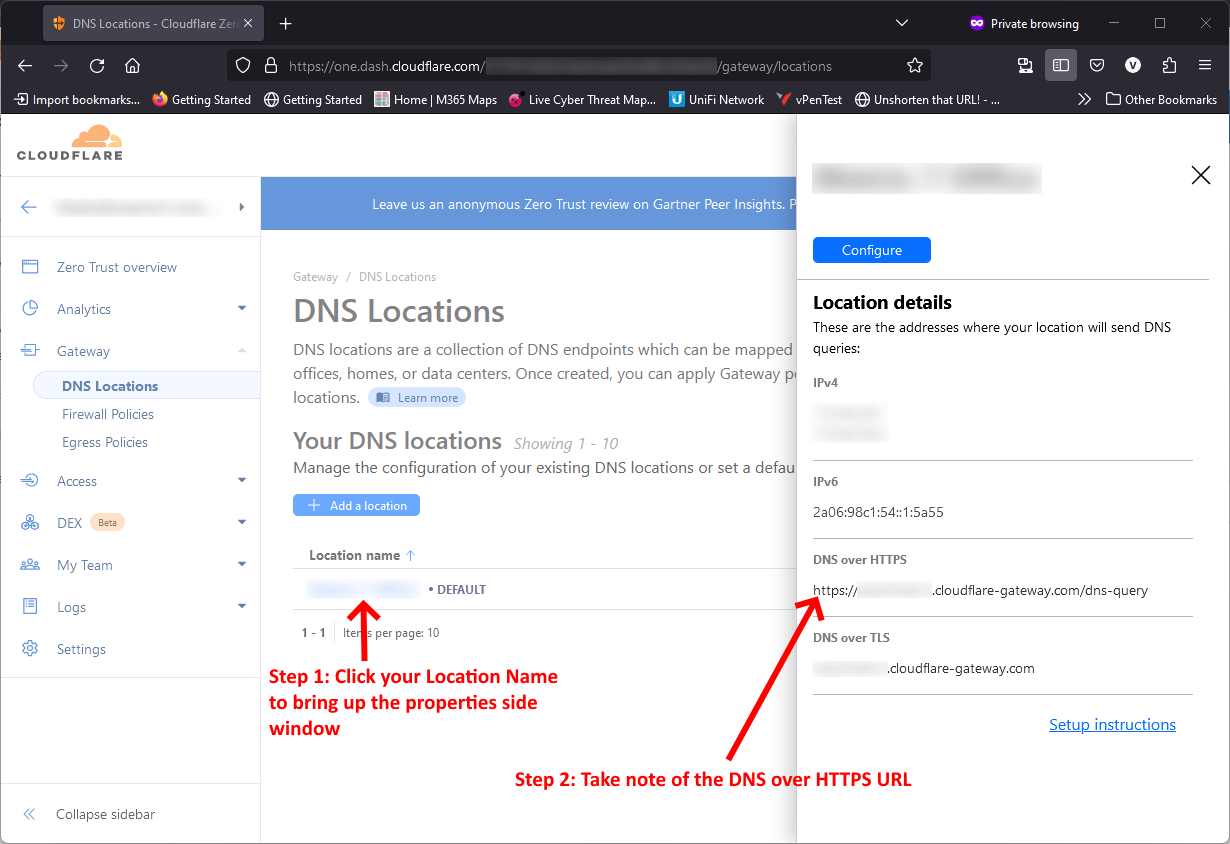
Task: Open DEX from the sidebar
Action: point(30,522)
